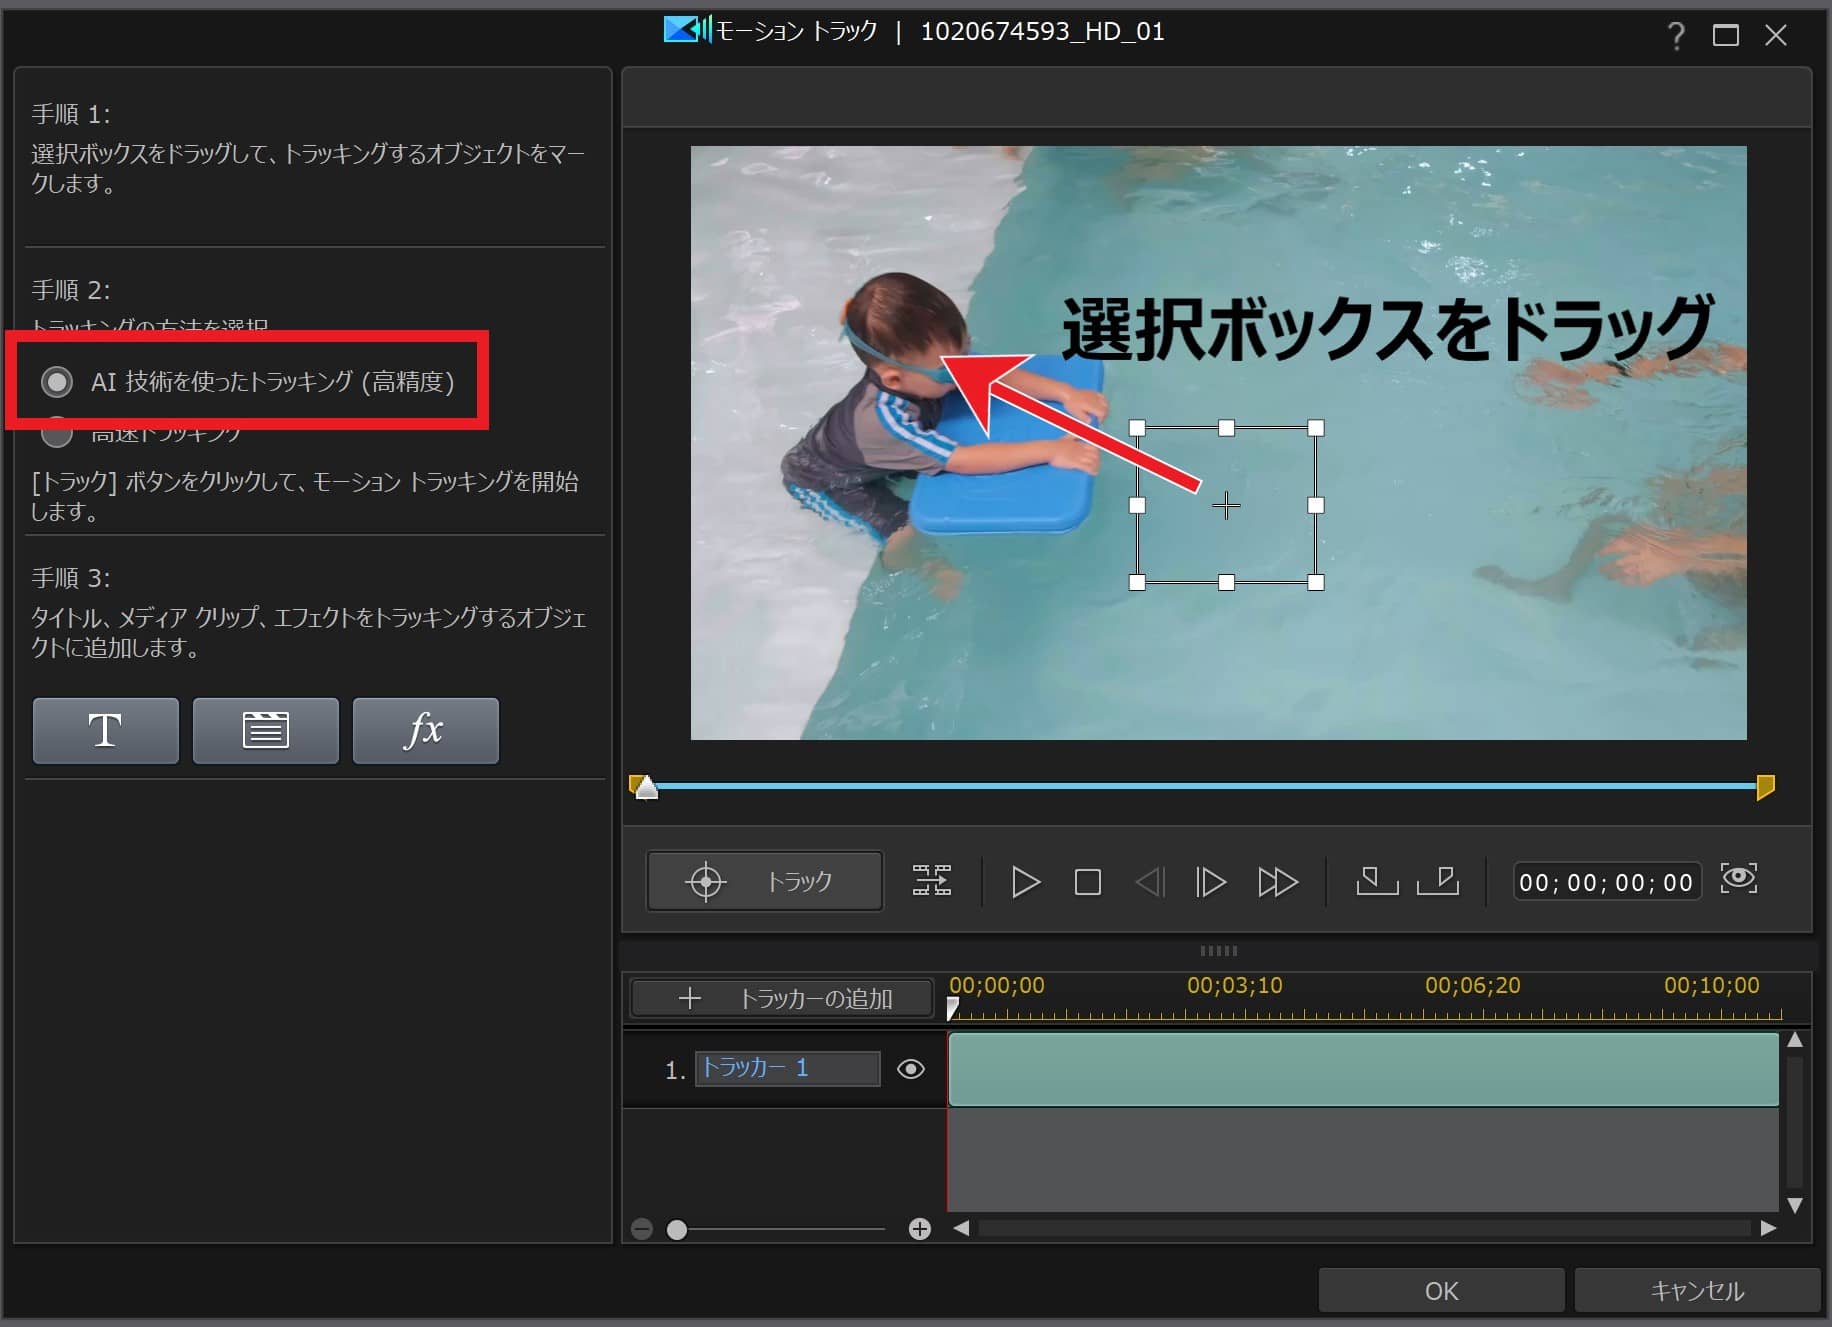Fast forward the preview
Image resolution: width=1832 pixels, height=1327 pixels.
(1278, 882)
